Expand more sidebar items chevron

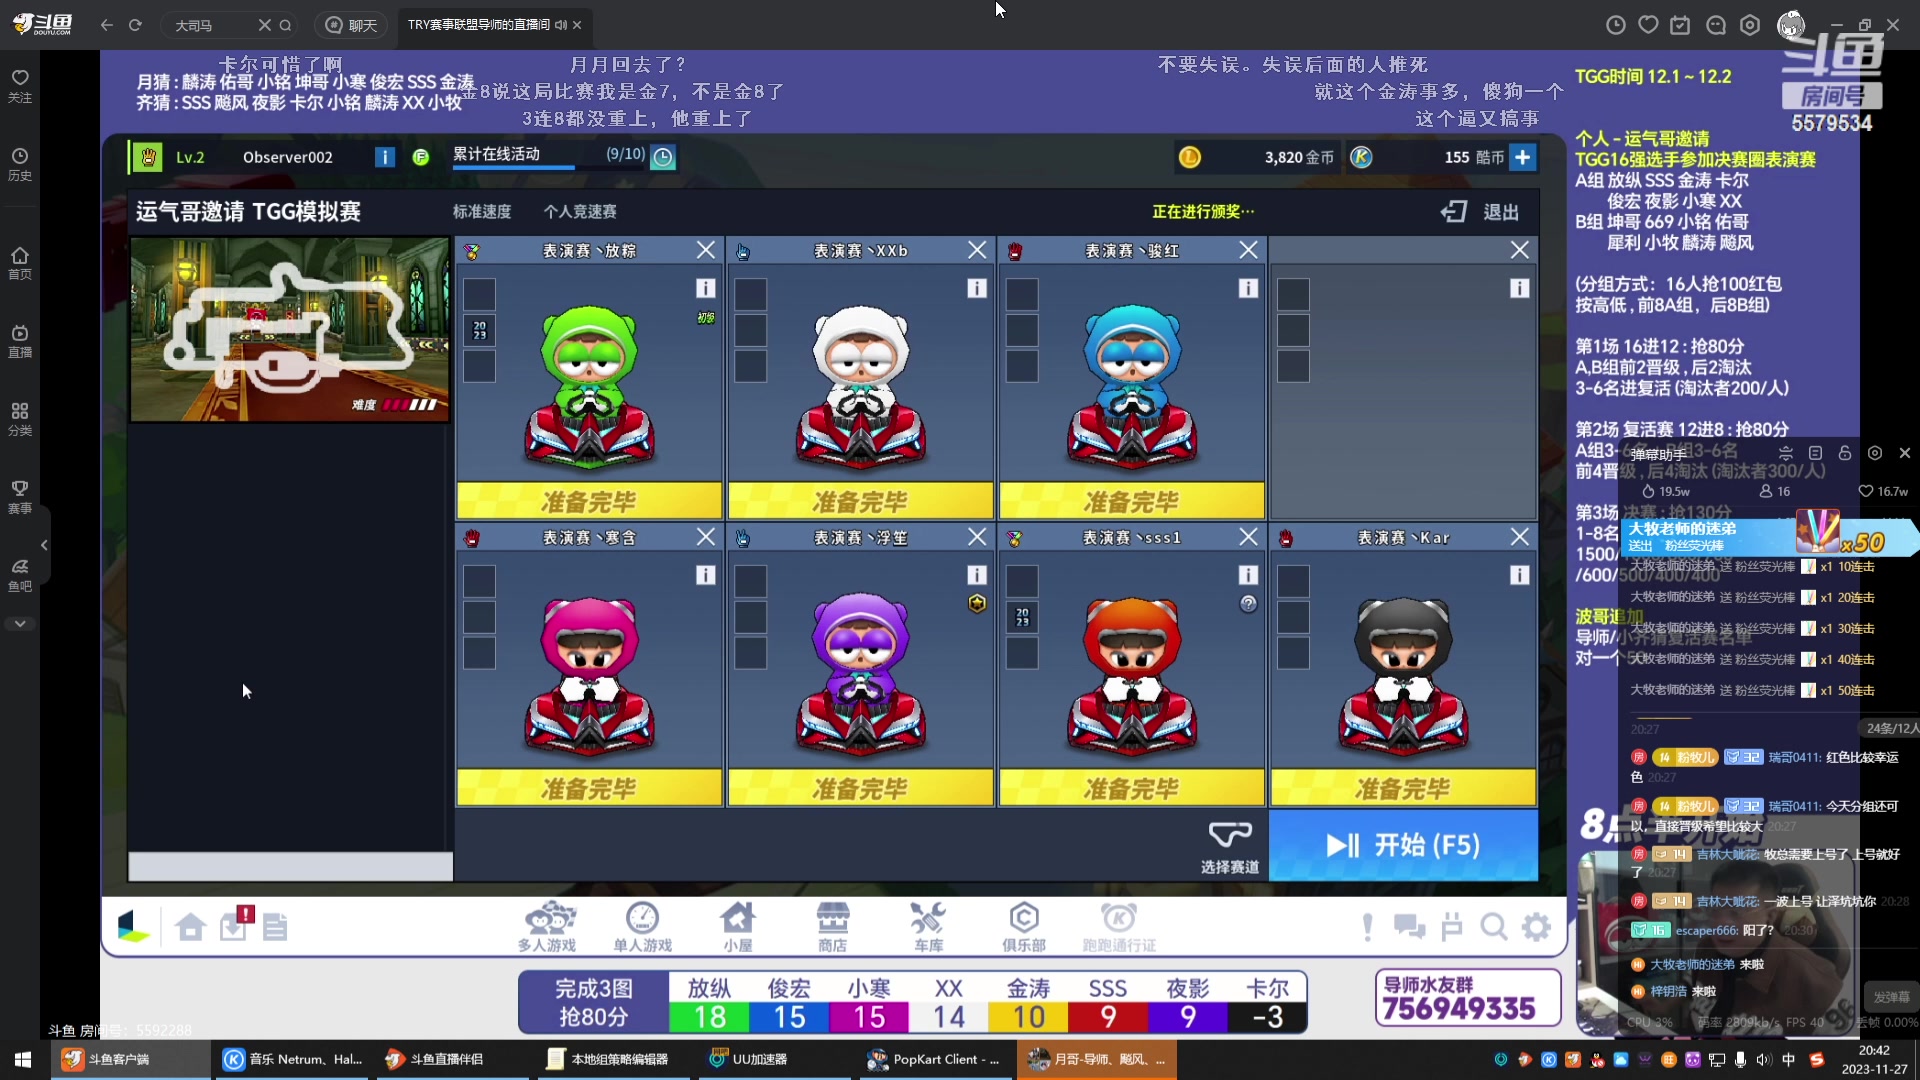[20, 623]
